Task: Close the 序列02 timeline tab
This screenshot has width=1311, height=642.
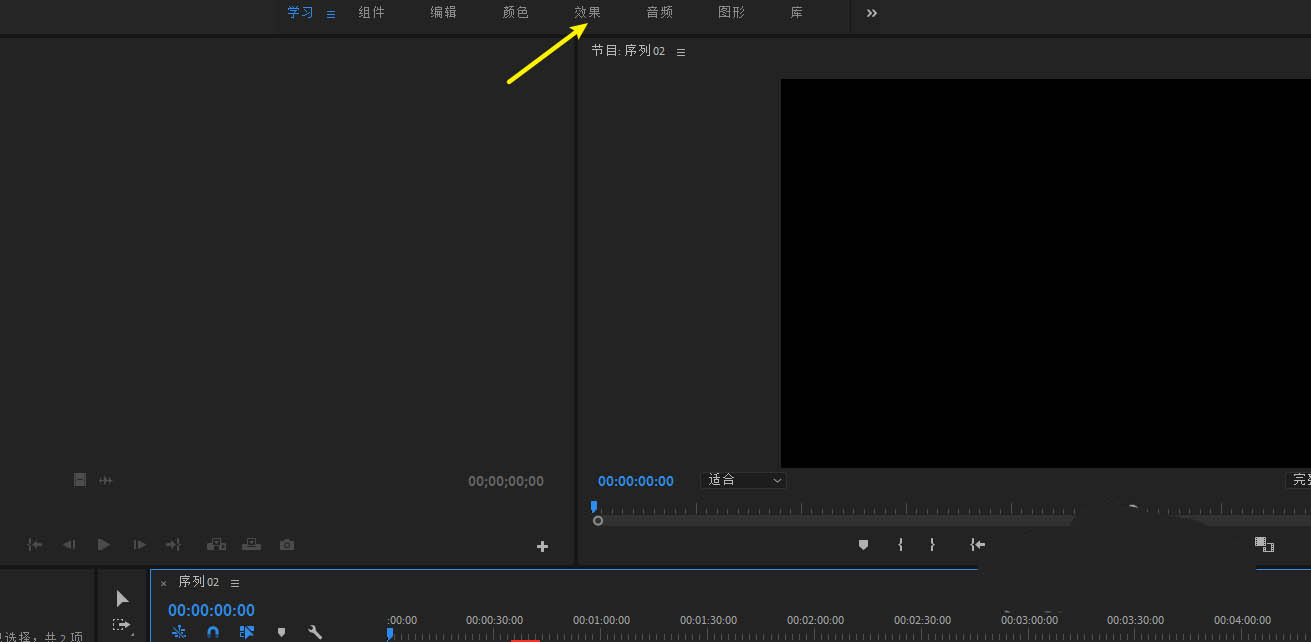Action: [x=164, y=583]
